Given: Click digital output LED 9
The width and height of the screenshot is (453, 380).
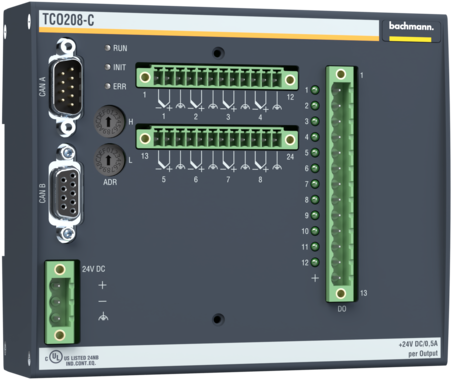Looking at the screenshot, I should [315, 215].
